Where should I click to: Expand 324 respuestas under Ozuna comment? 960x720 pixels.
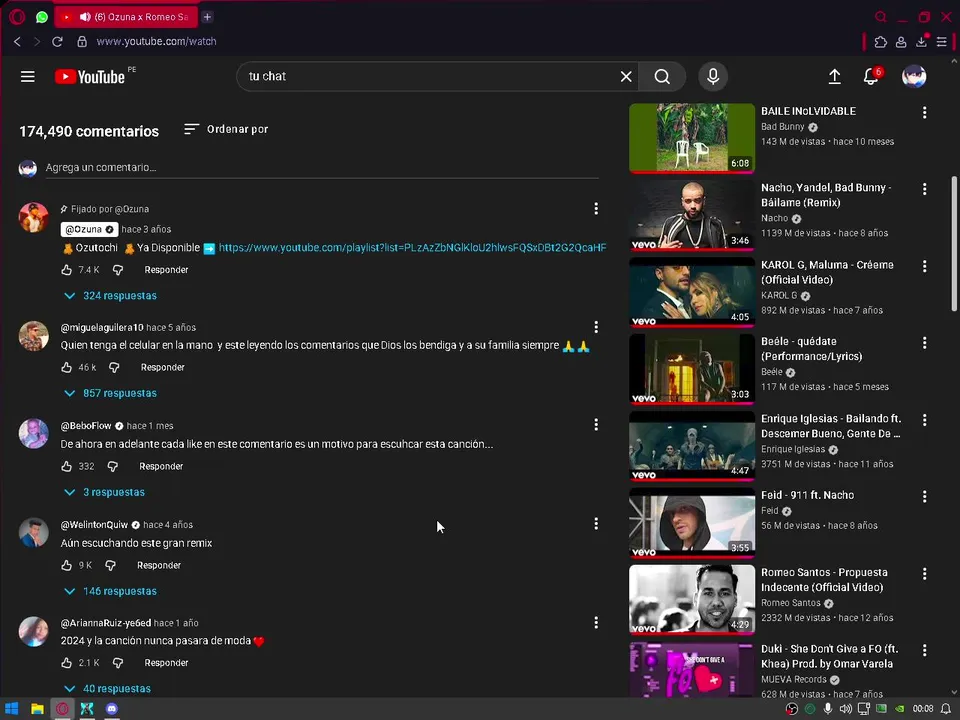coord(111,296)
